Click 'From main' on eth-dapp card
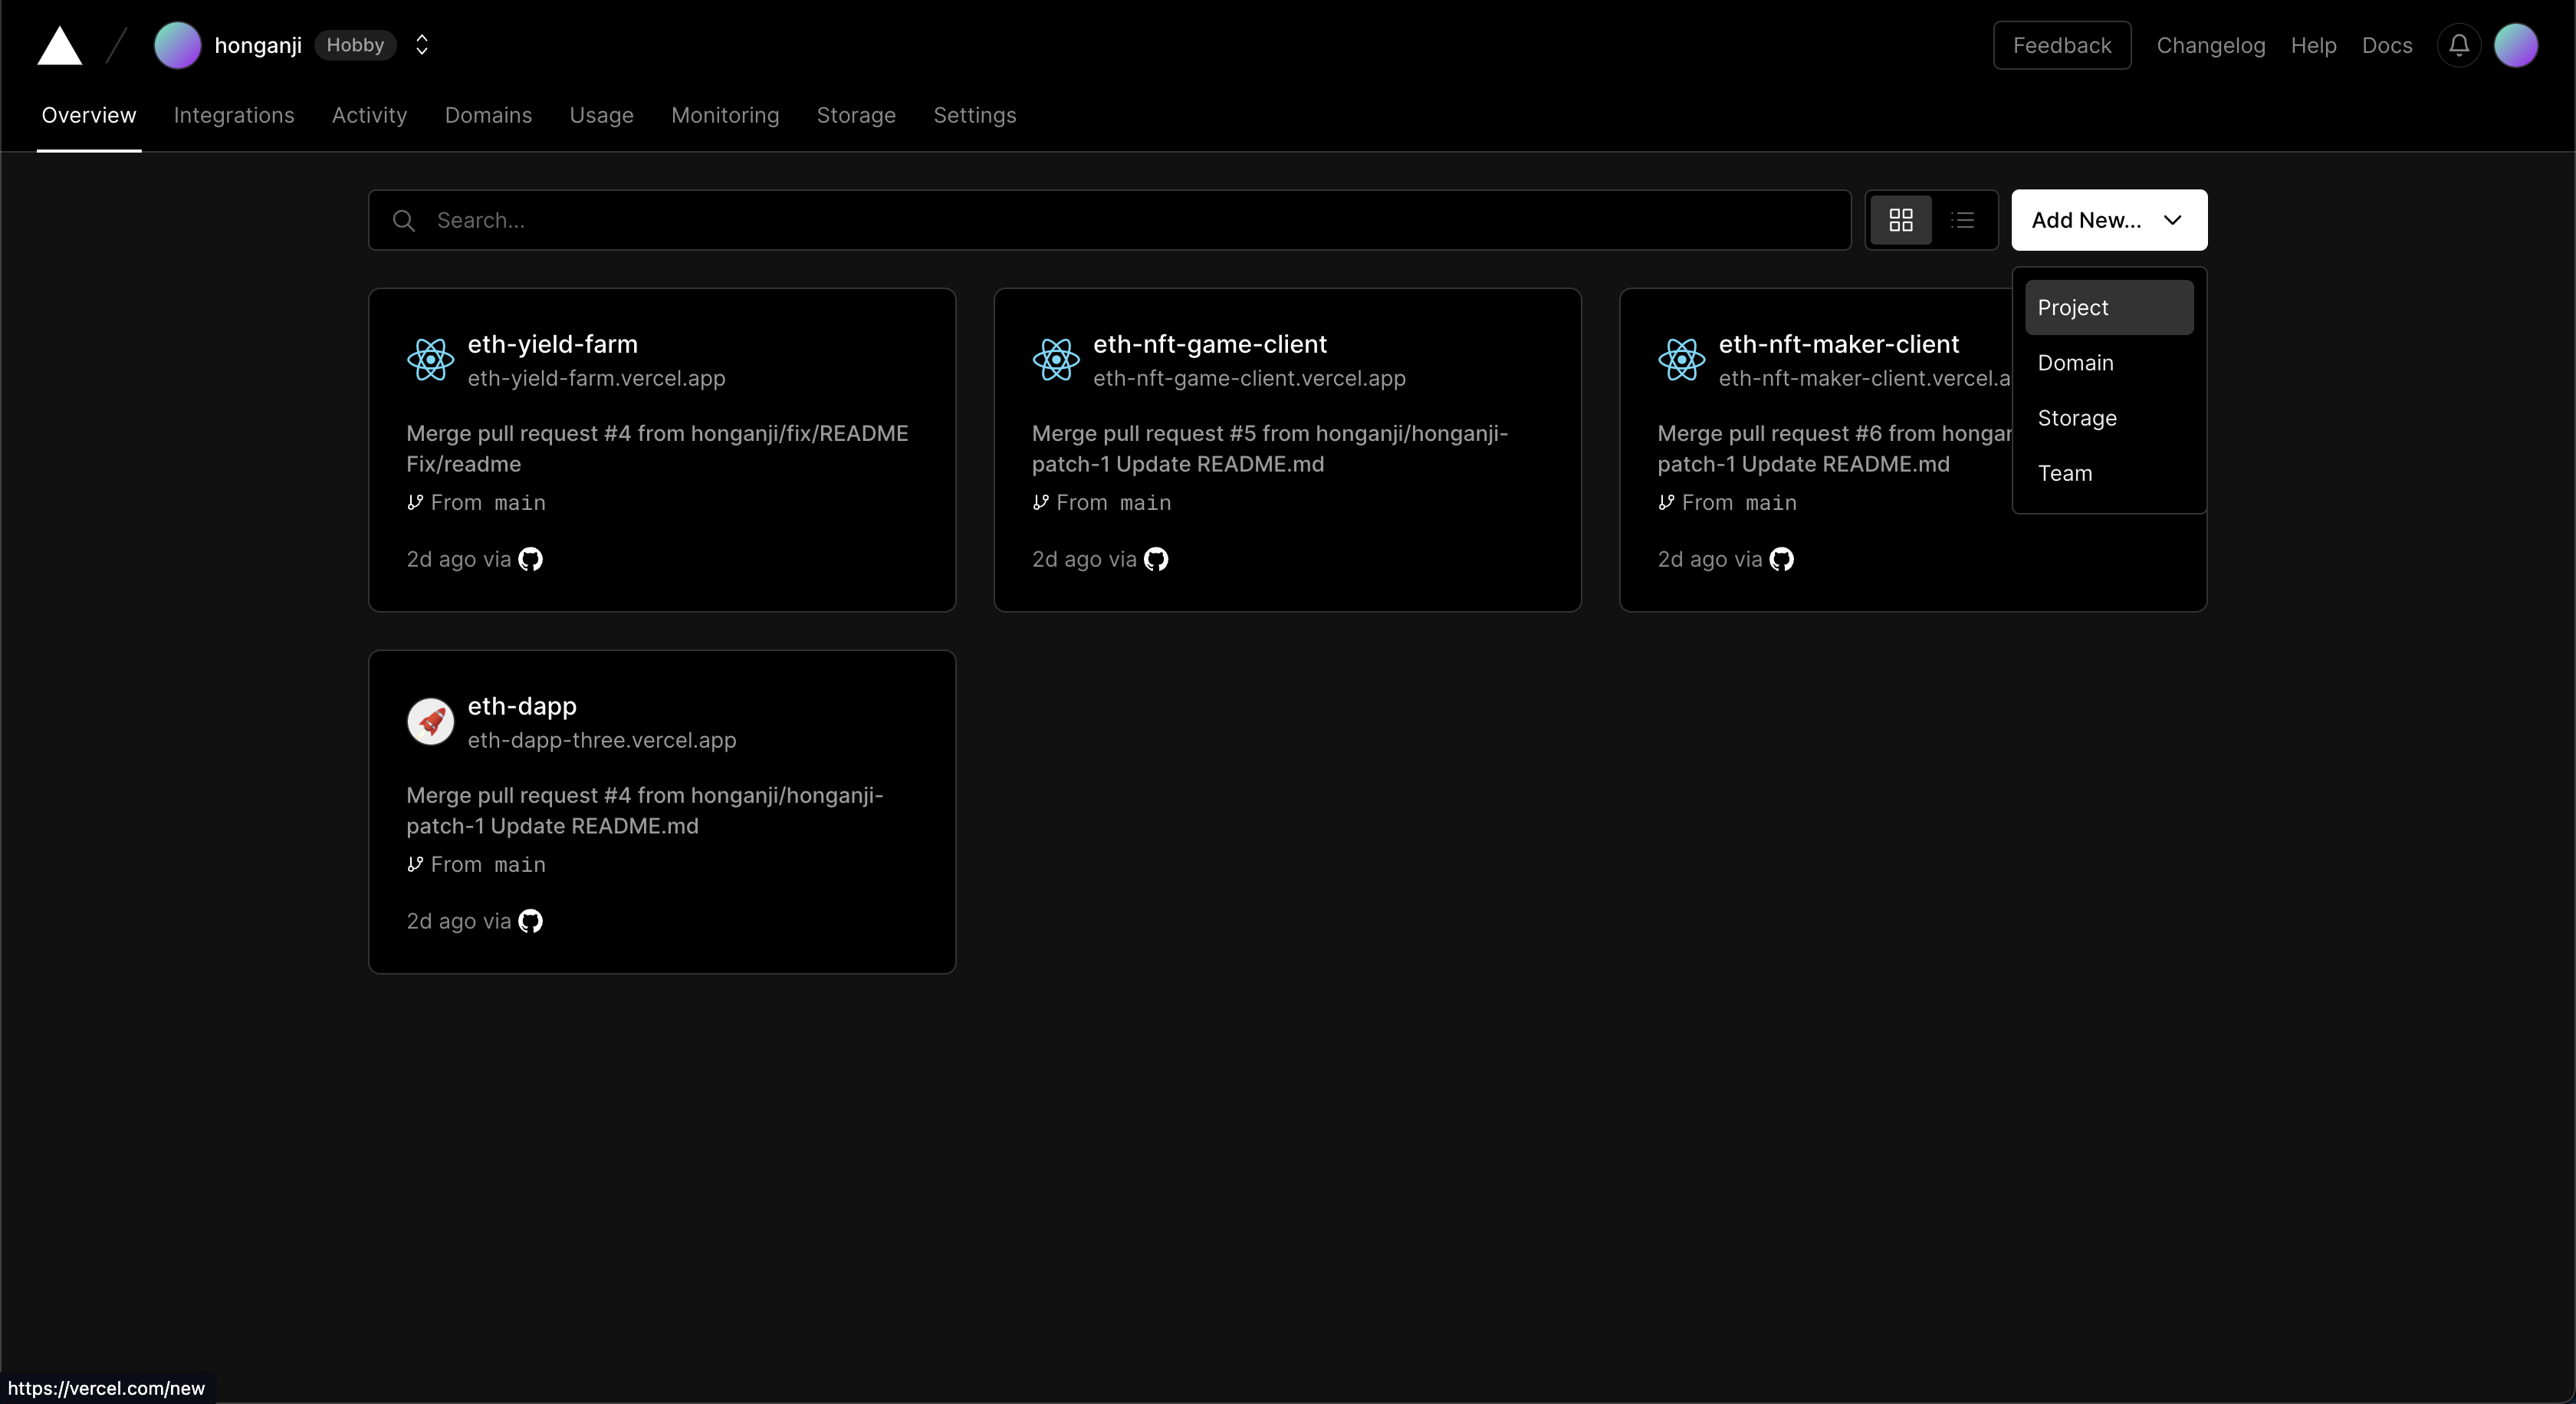 (488, 865)
